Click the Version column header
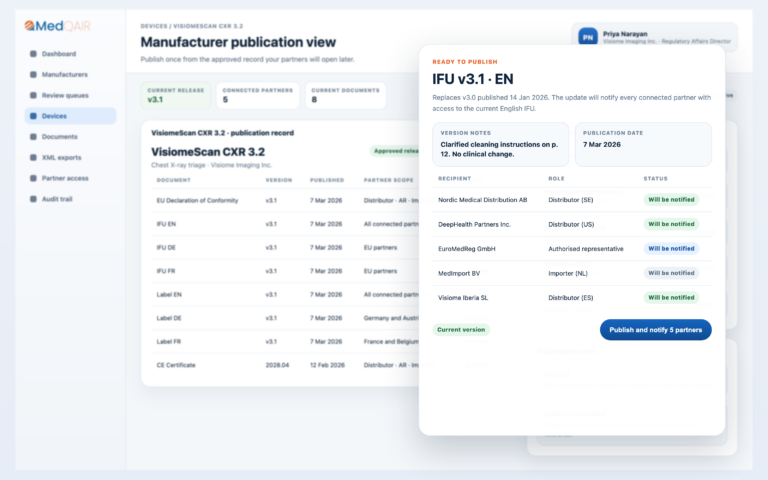The image size is (768, 480). [279, 180]
